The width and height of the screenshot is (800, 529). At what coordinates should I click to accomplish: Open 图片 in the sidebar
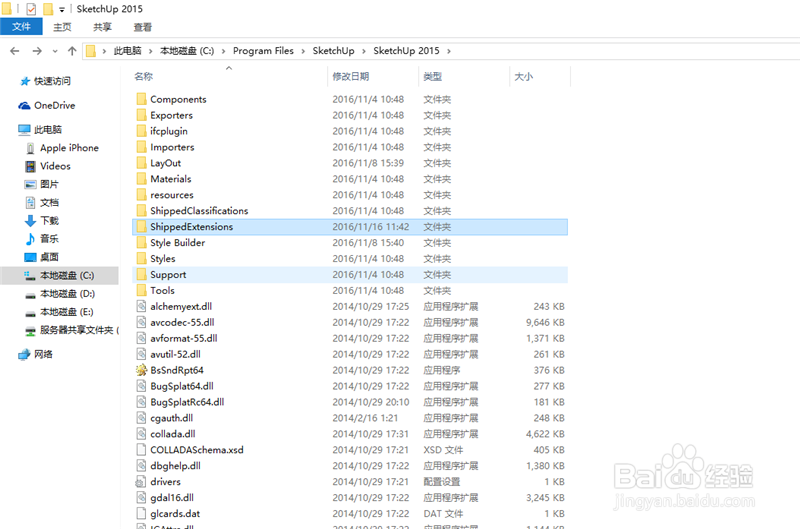[x=41, y=184]
